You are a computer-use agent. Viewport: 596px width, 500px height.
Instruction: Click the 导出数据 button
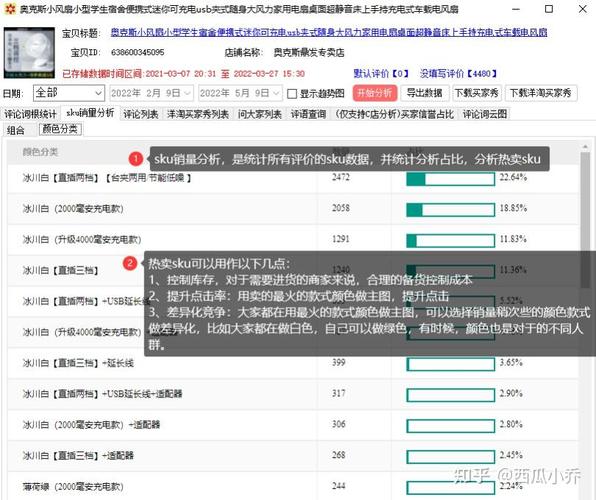(x=424, y=93)
